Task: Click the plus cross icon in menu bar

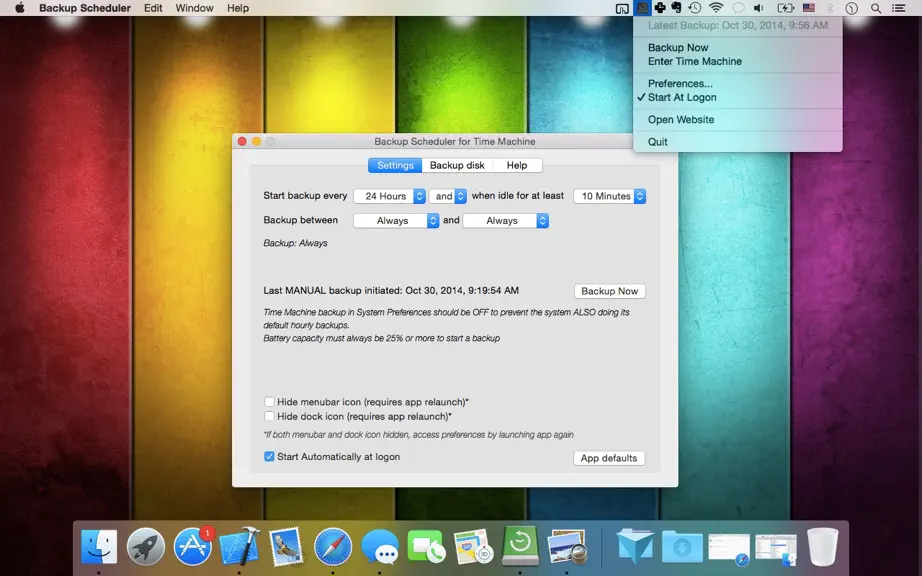Action: pos(660,8)
